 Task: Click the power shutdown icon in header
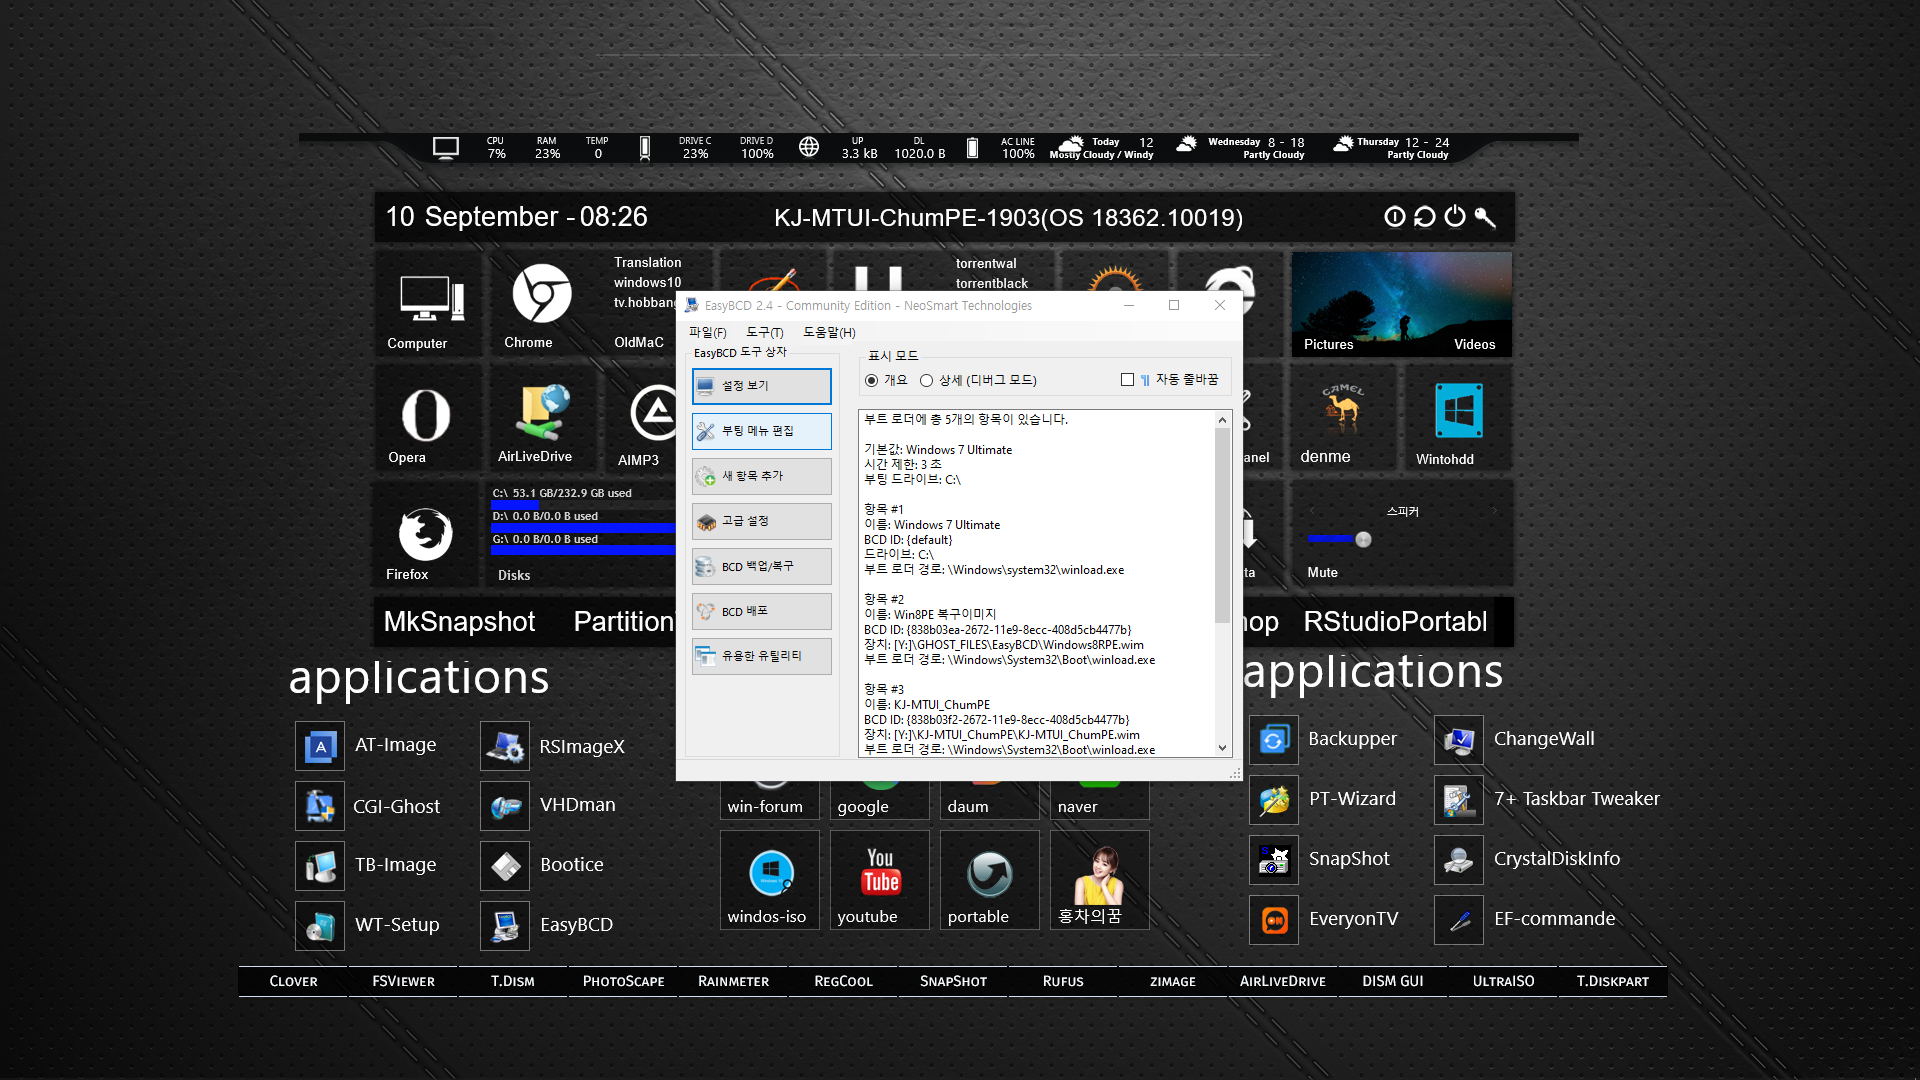click(x=1455, y=216)
